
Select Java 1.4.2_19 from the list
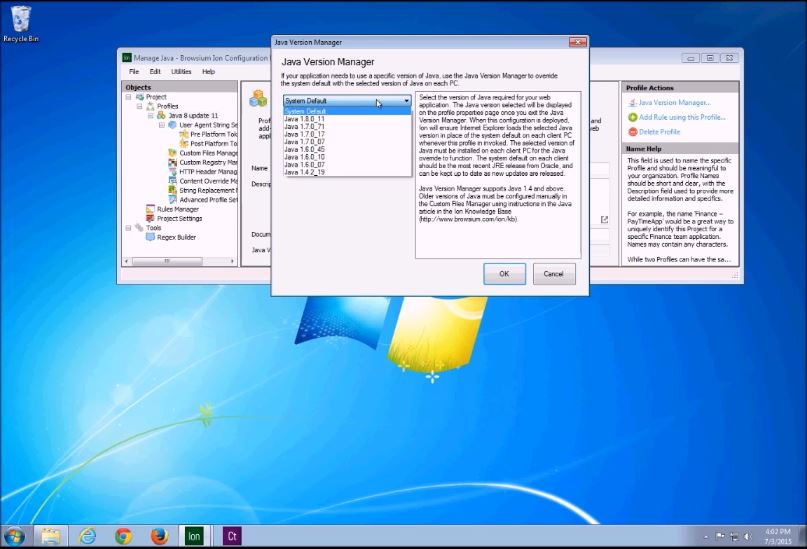(x=347, y=172)
